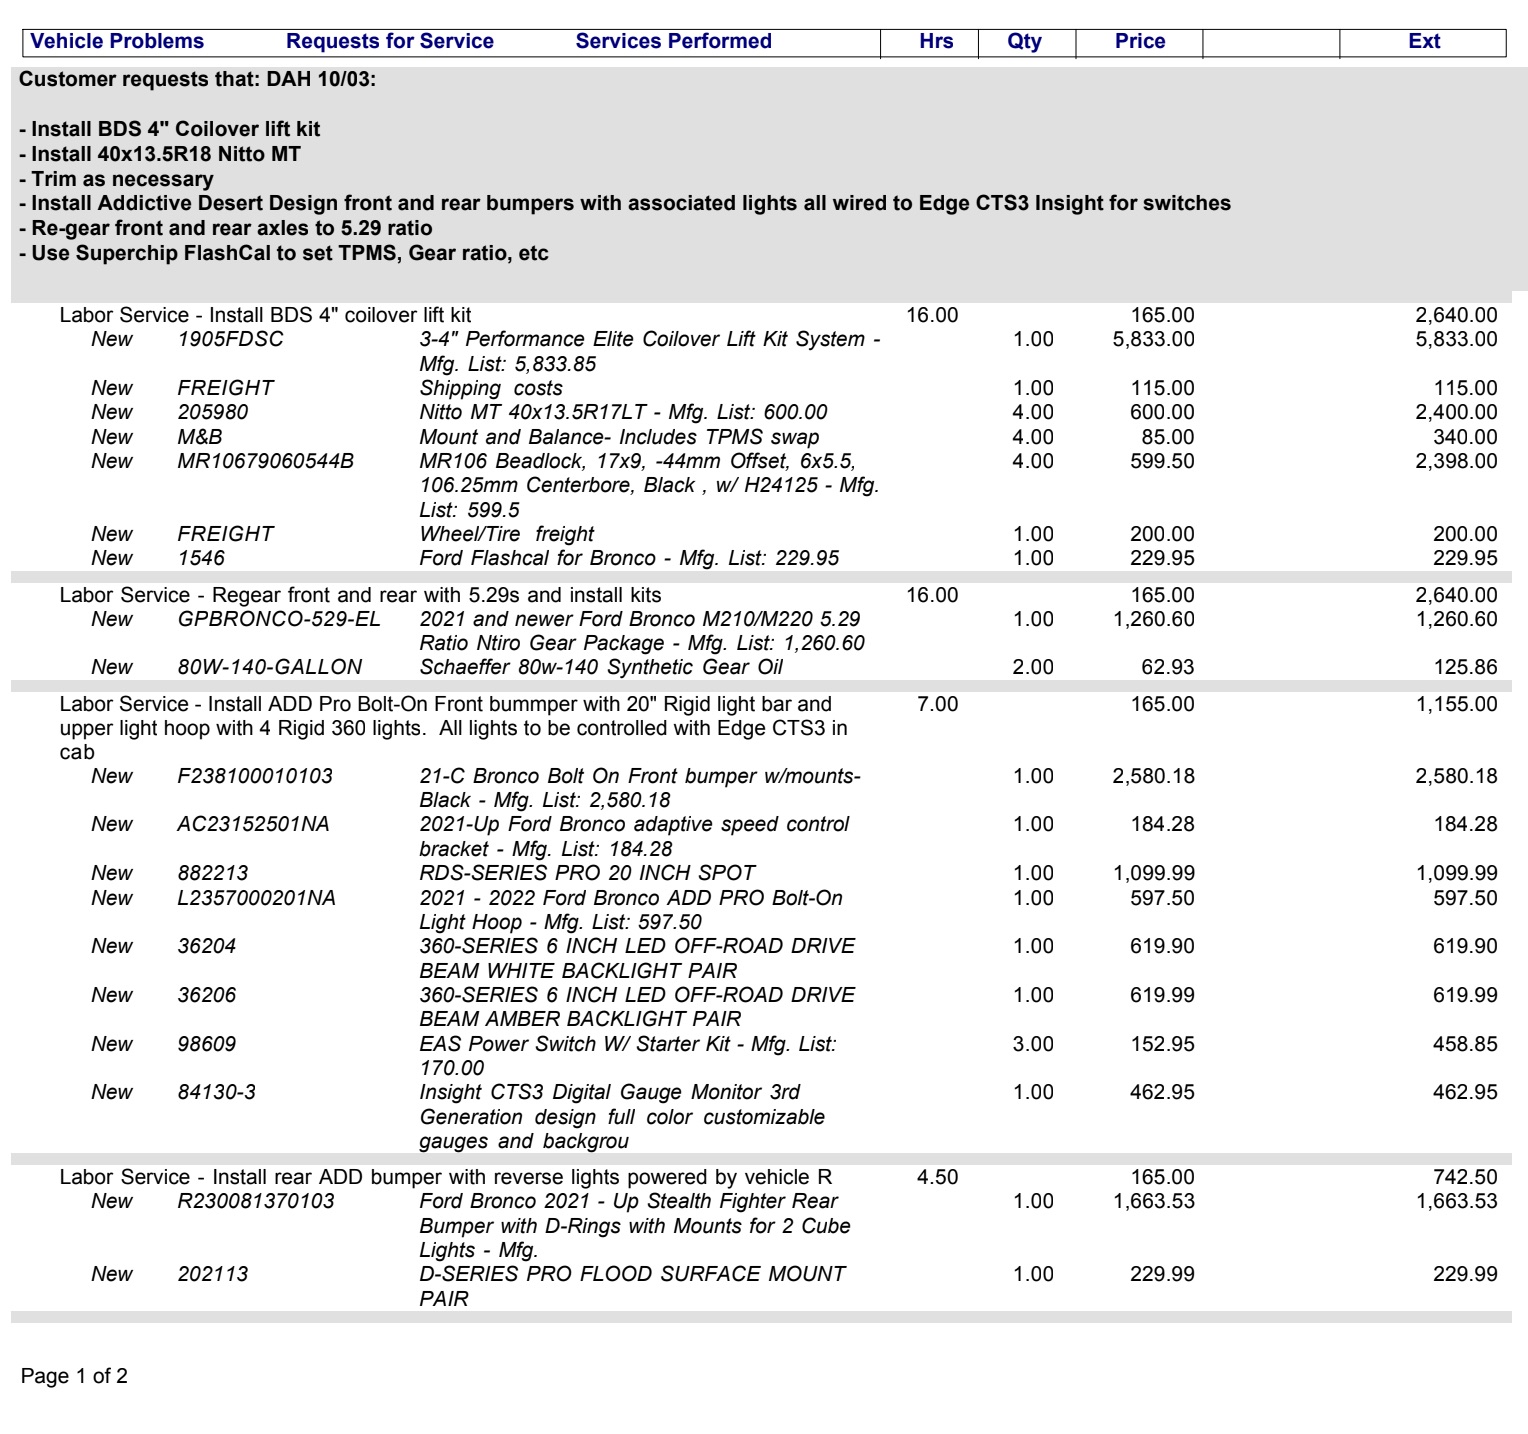Select part number "MR10679060544B"
The height and width of the screenshot is (1434, 1528).
pos(266,462)
